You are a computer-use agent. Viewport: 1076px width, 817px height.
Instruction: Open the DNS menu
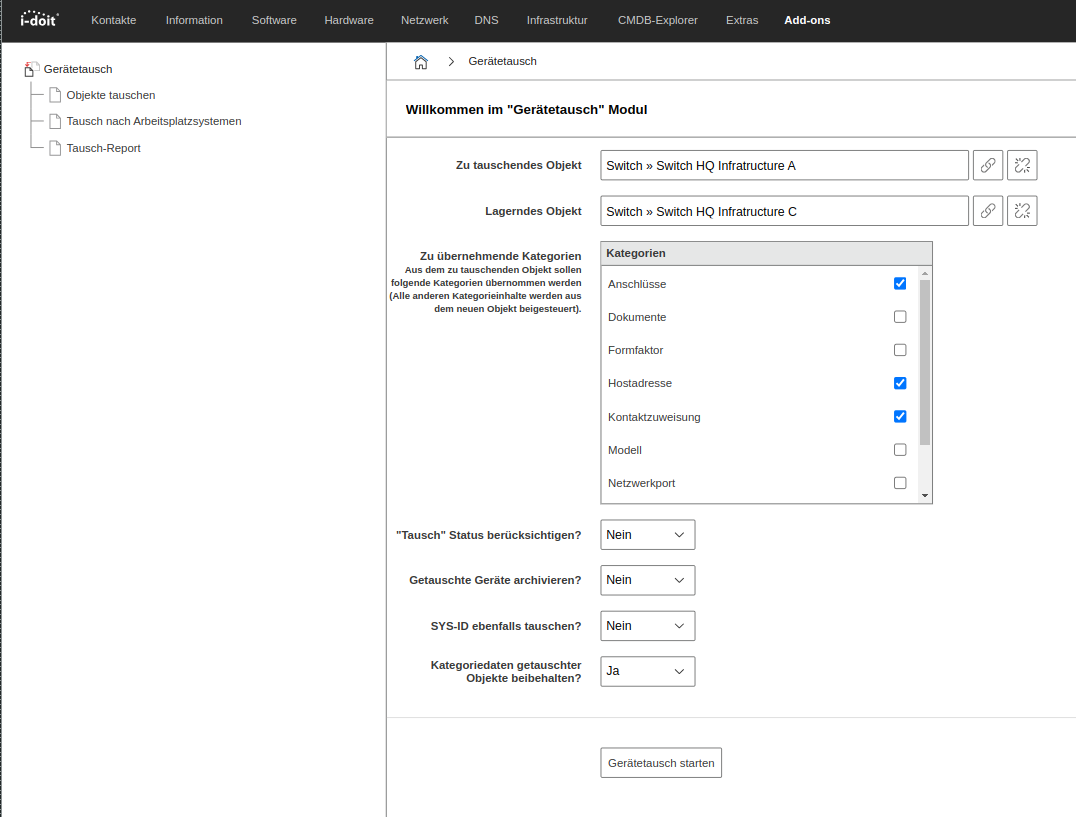click(487, 21)
